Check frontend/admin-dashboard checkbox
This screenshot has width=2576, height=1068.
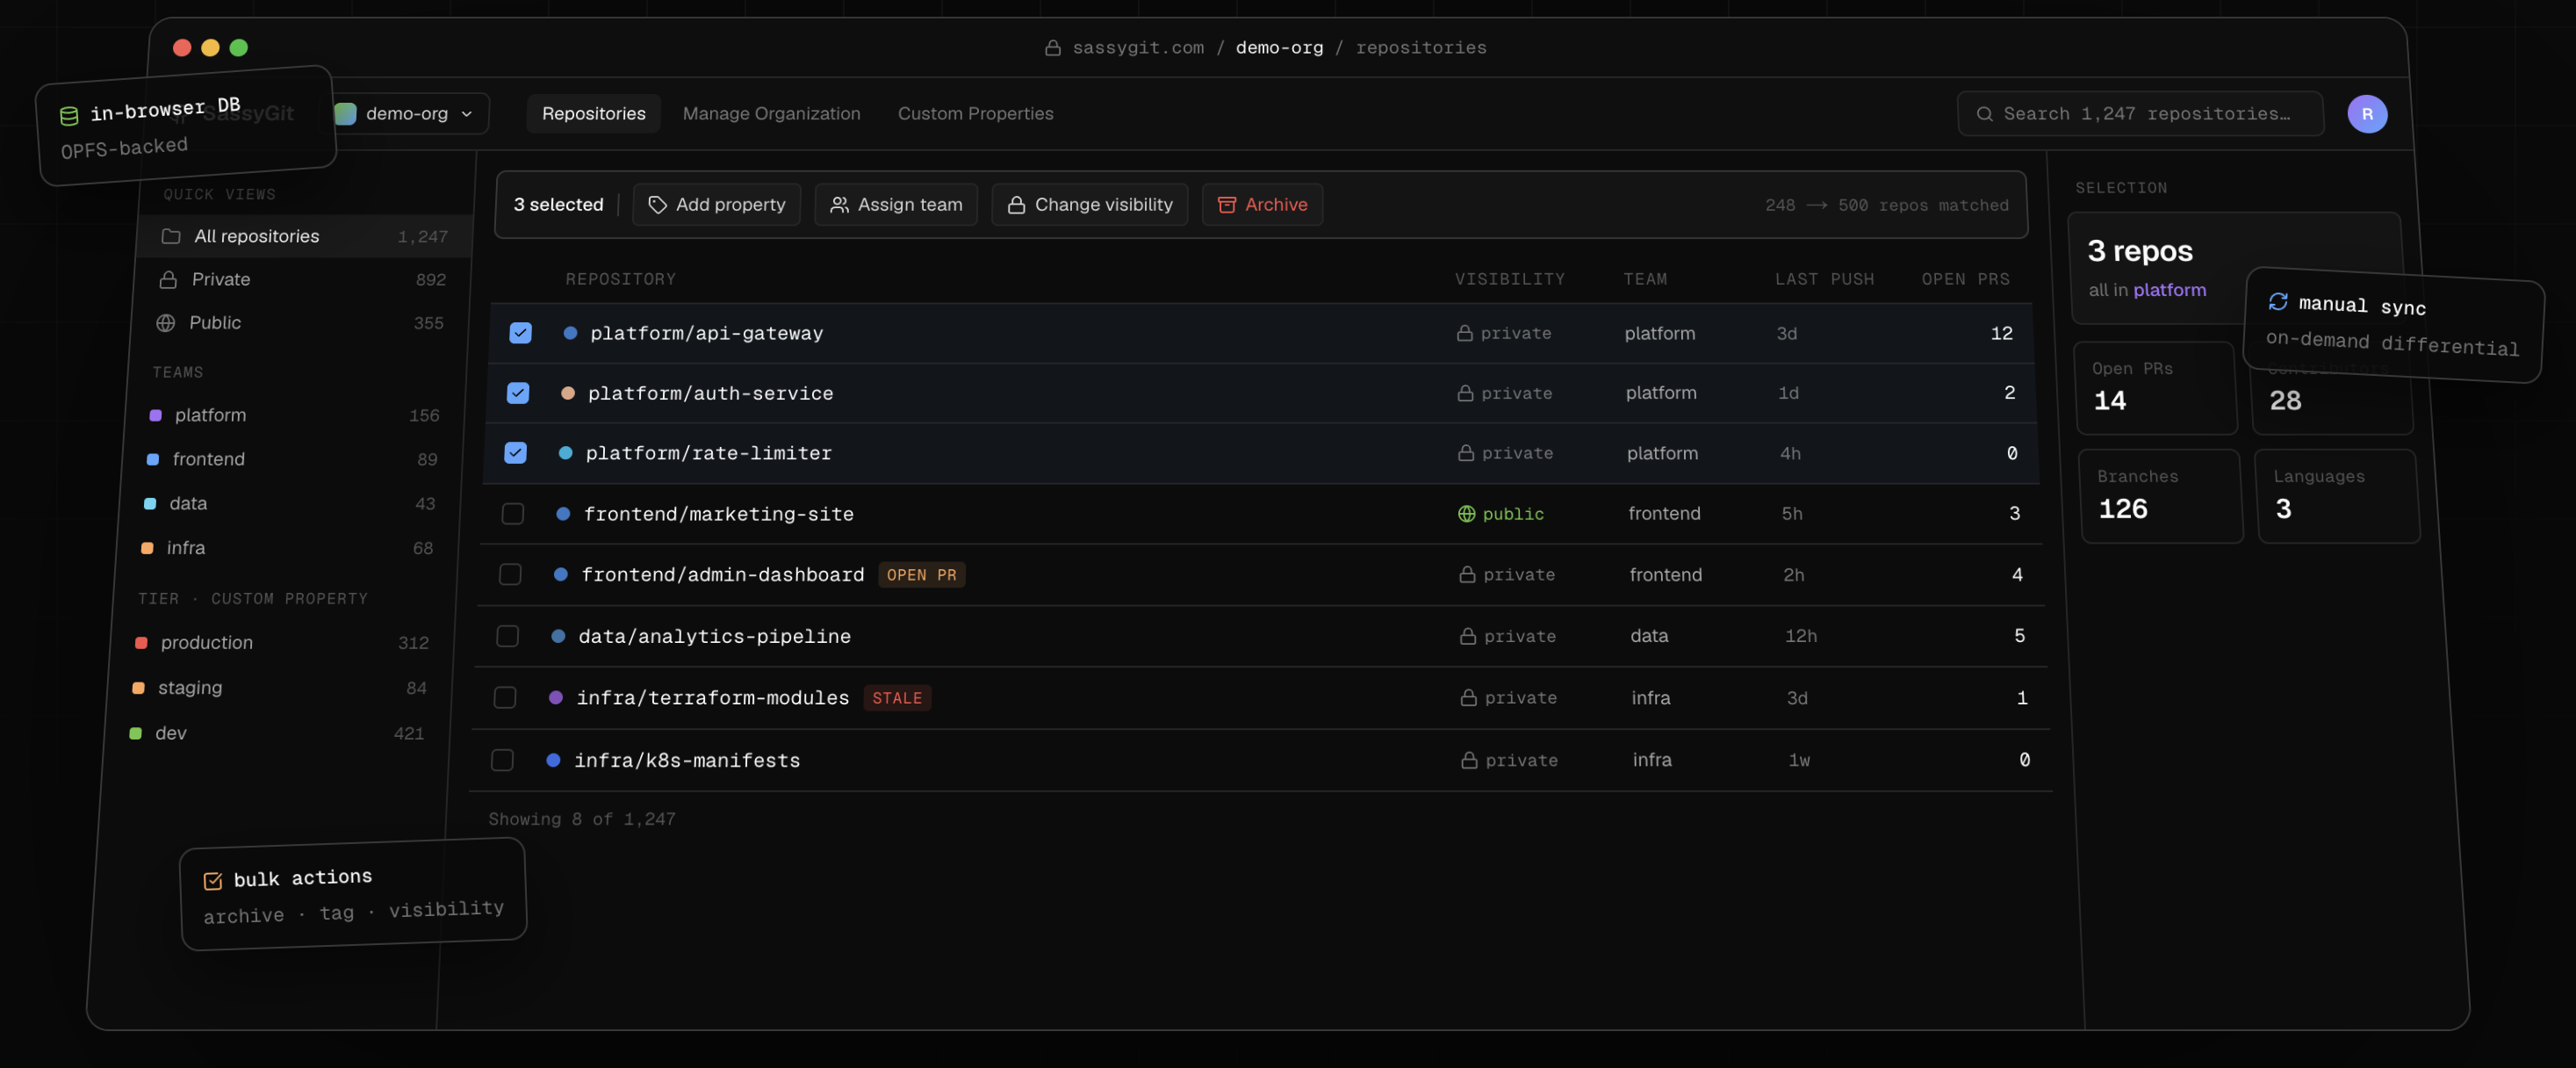tap(510, 575)
